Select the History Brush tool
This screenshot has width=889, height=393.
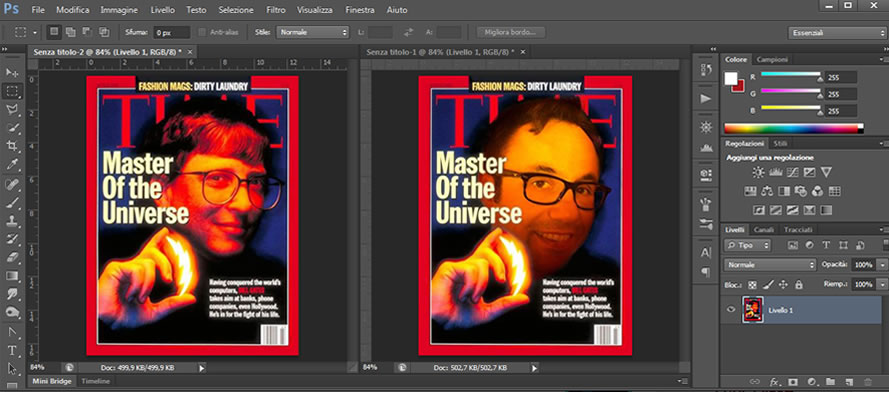(x=12, y=239)
